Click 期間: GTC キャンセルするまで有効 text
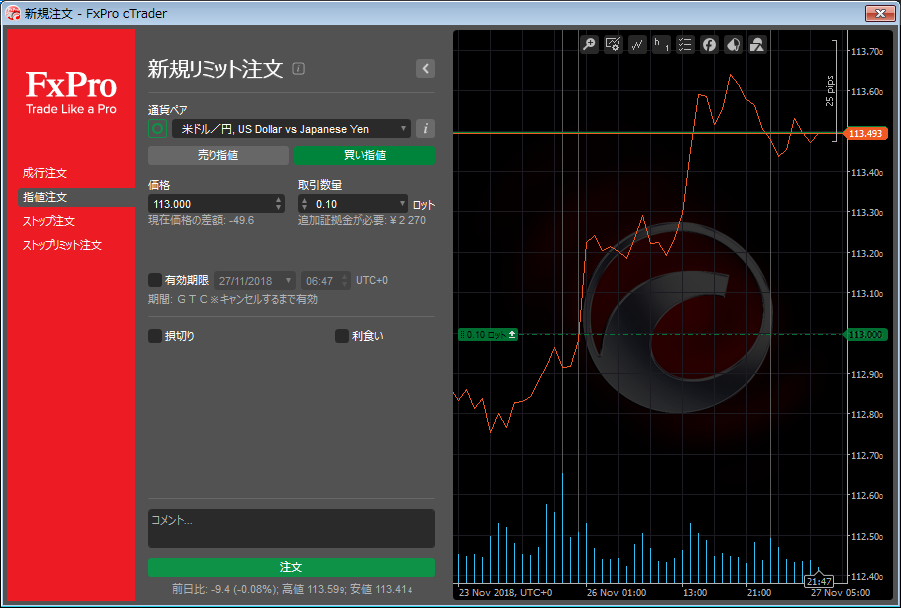 [233, 299]
